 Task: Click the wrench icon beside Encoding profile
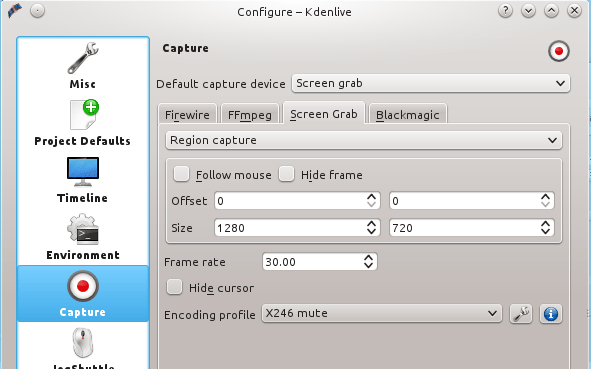point(521,314)
